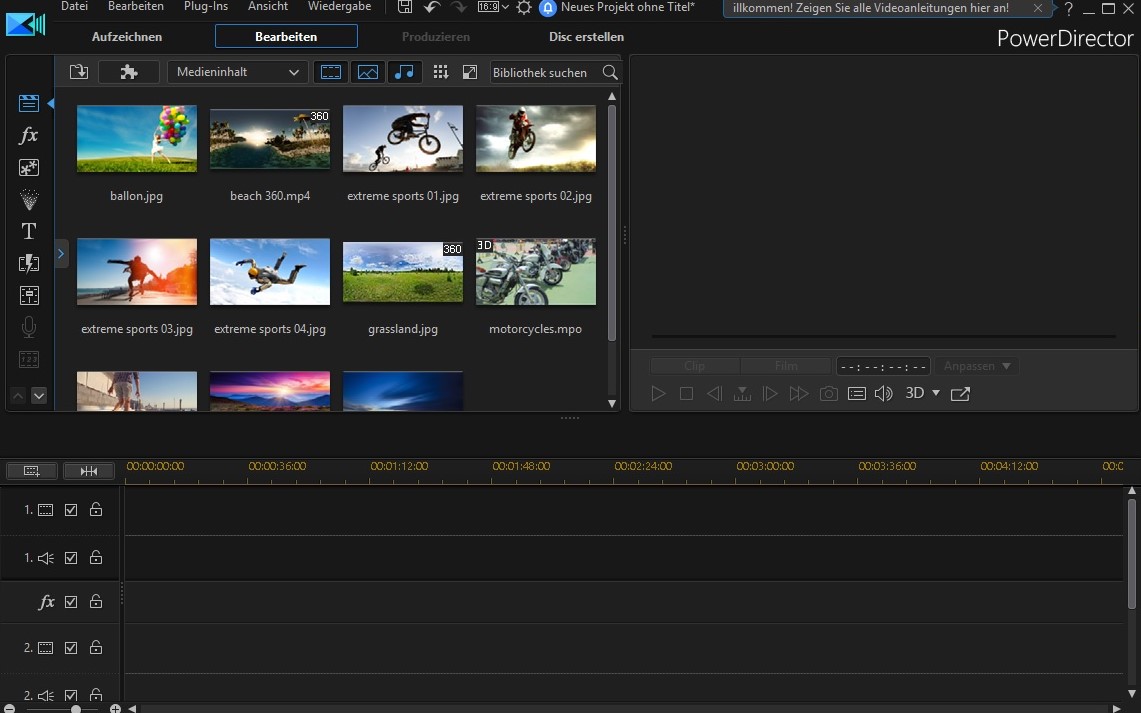Open the Particle Room
The image size is (1141, 713).
pyautogui.click(x=29, y=199)
